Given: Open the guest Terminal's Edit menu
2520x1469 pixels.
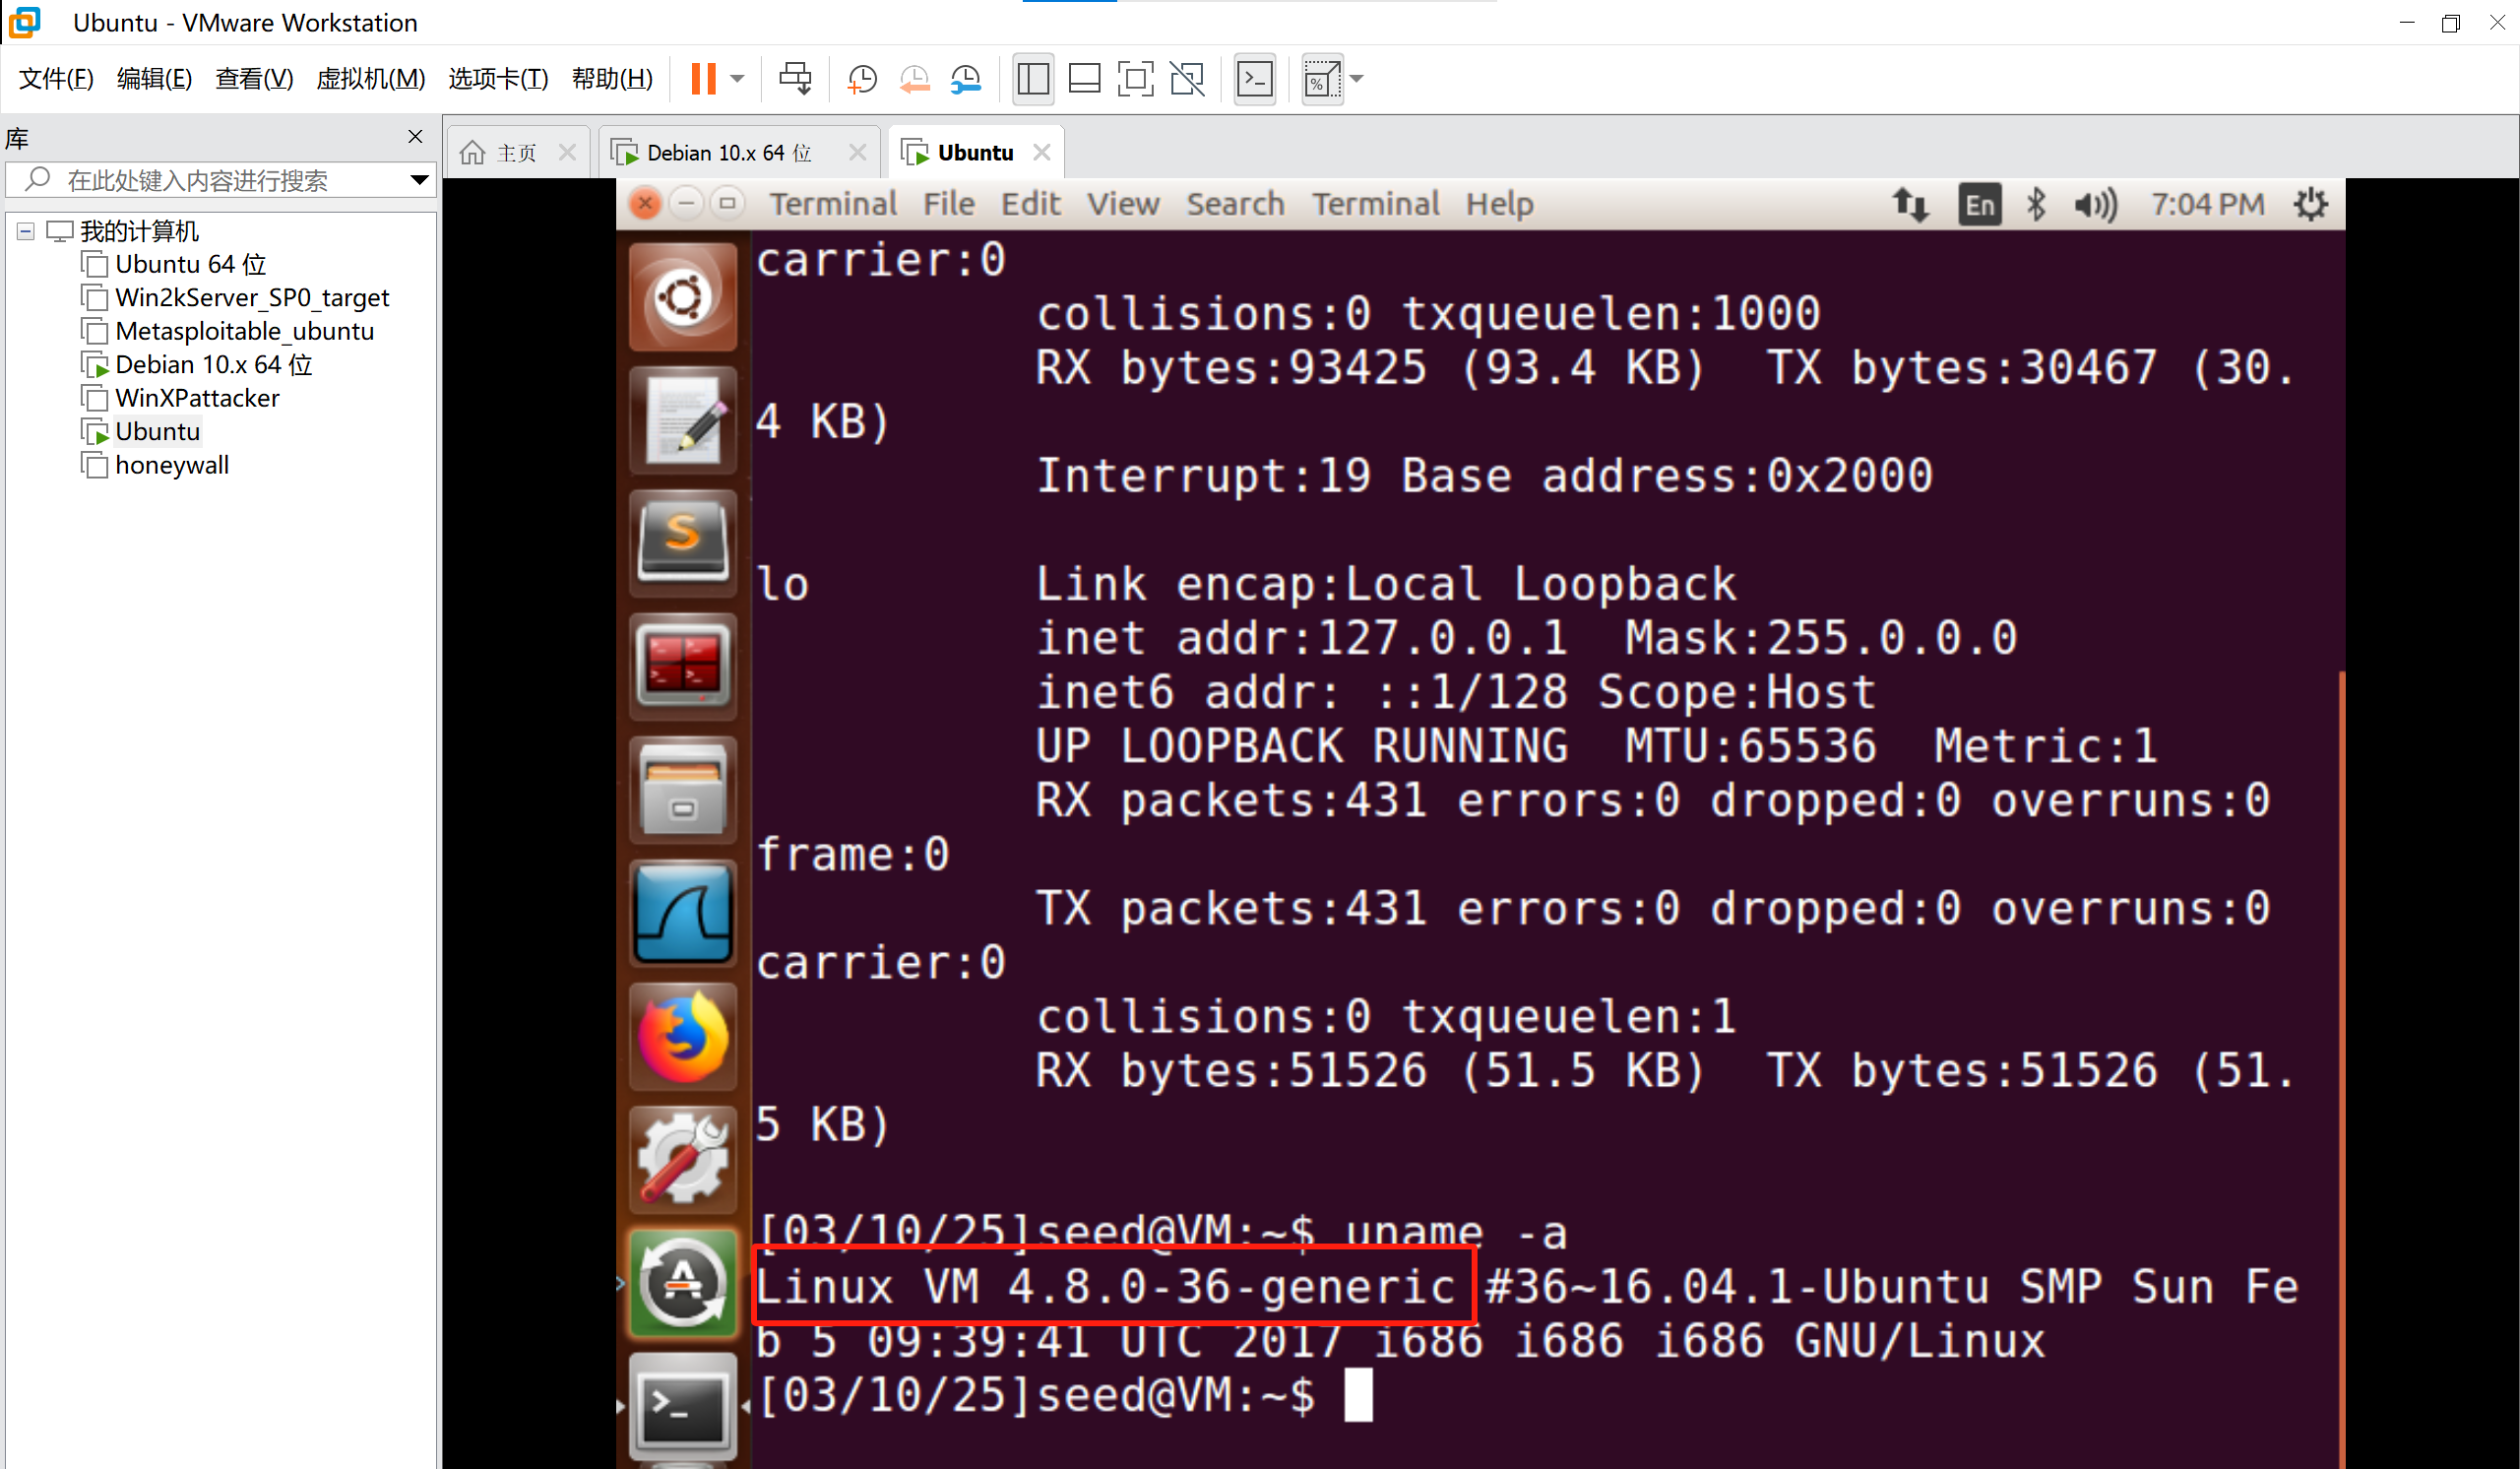Looking at the screenshot, I should coord(1029,204).
